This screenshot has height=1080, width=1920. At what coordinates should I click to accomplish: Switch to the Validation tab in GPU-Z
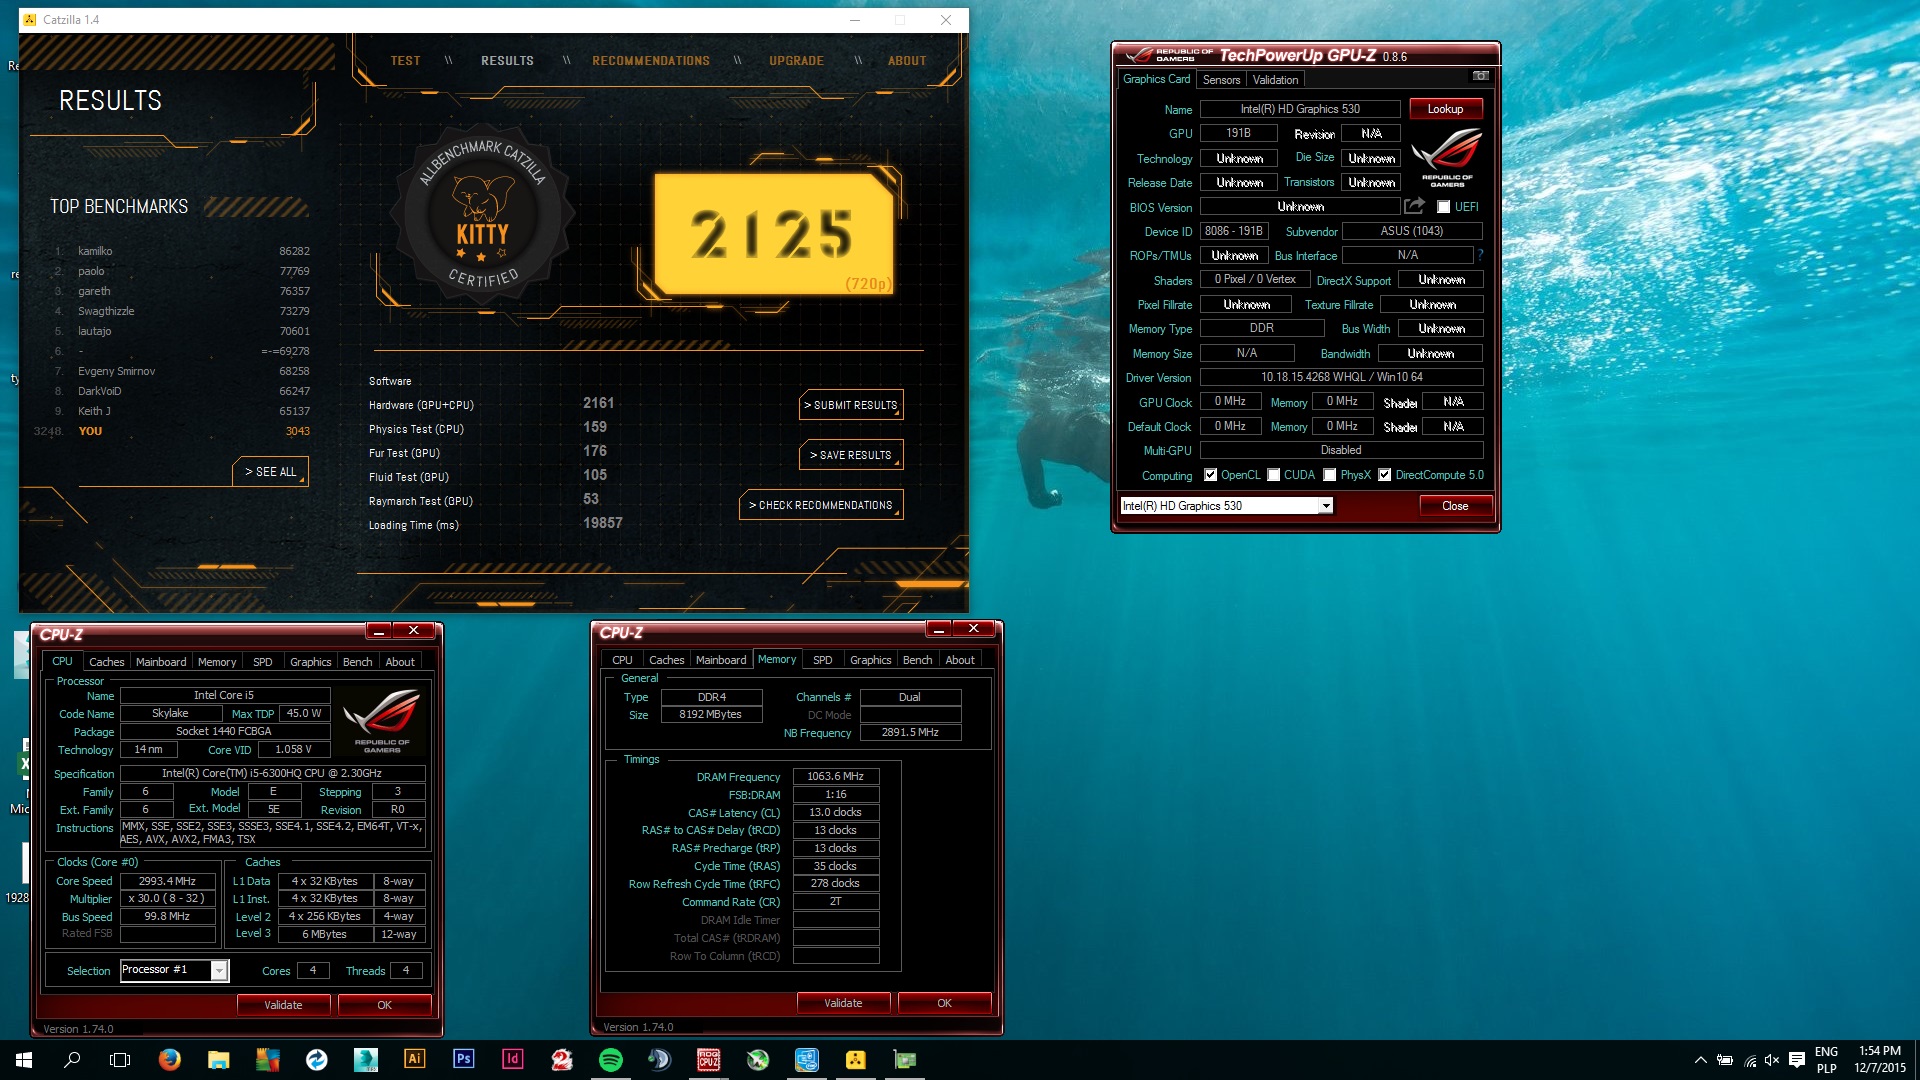(1275, 80)
